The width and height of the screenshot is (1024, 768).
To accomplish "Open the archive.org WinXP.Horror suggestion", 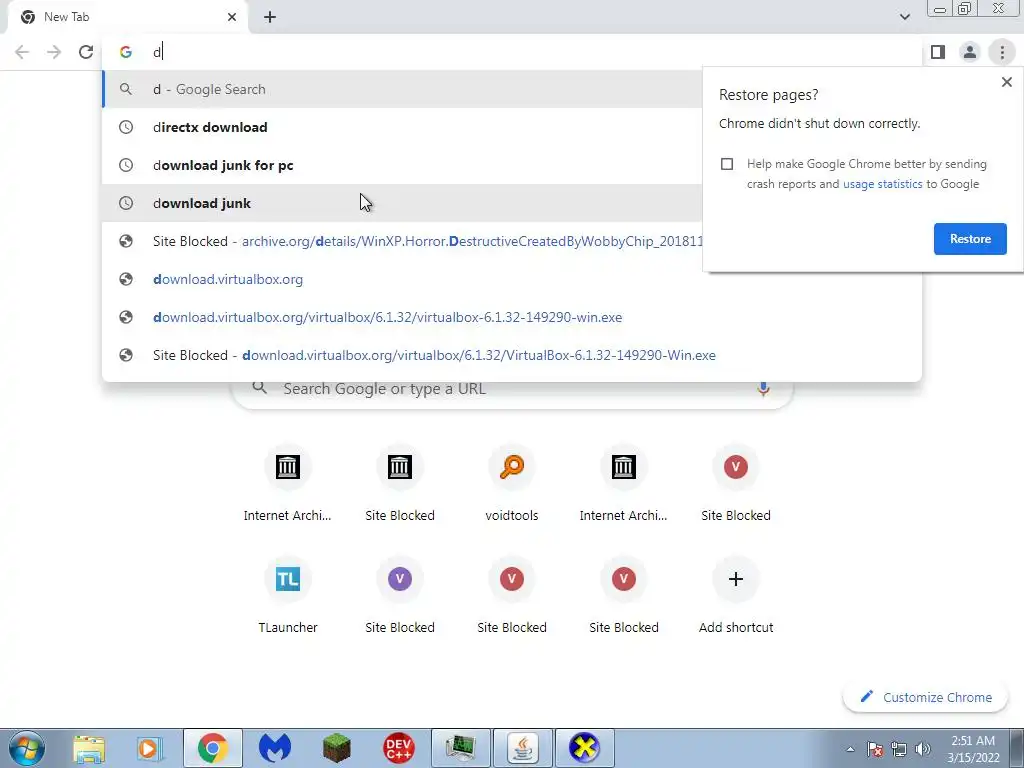I will tap(402, 241).
